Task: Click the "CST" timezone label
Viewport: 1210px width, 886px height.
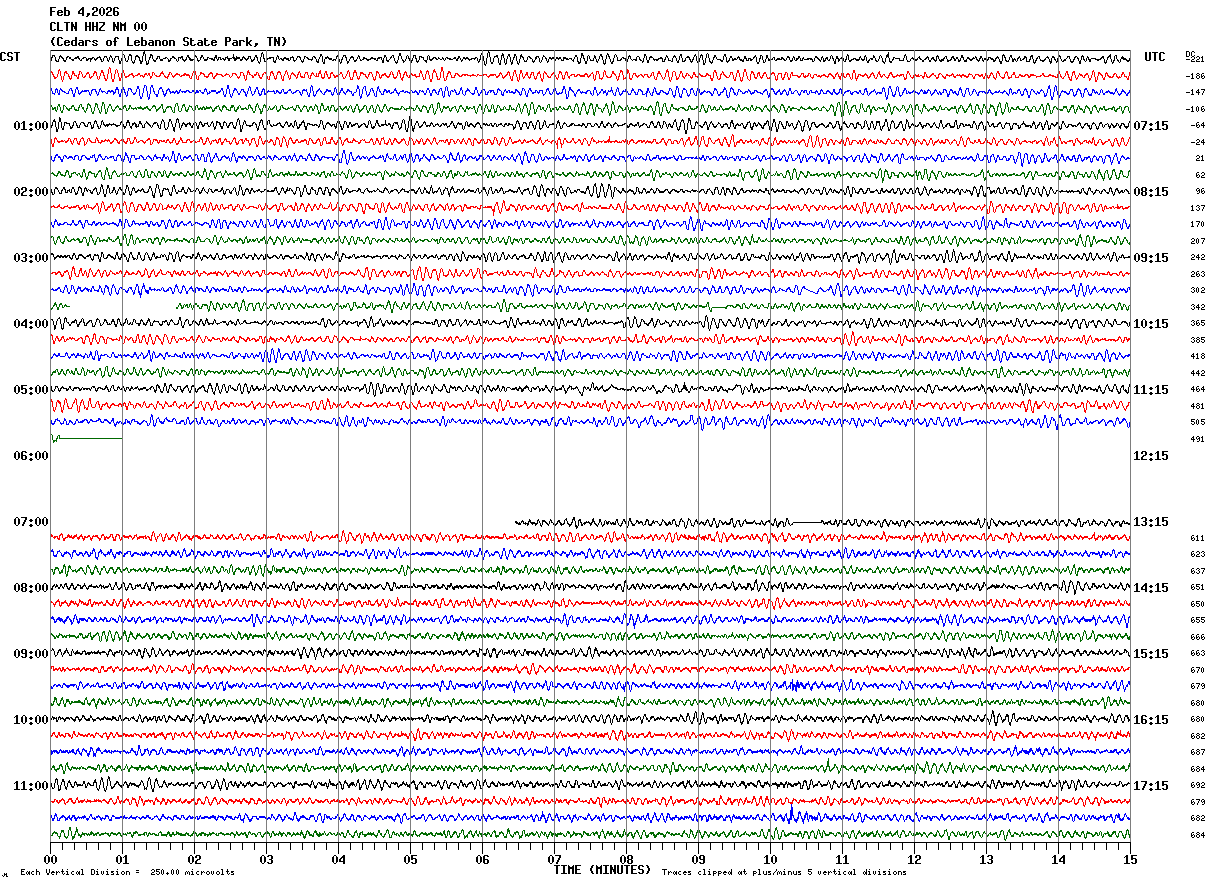Action: coord(10,57)
